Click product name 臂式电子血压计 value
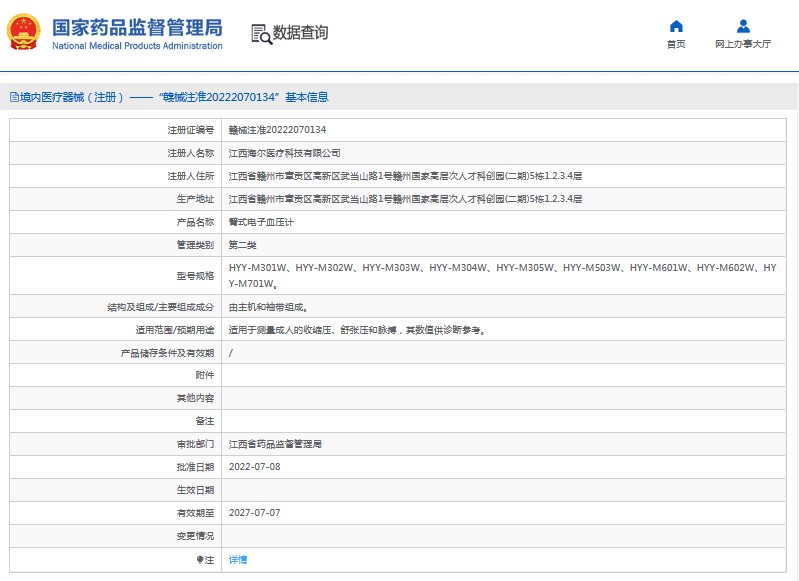Viewport: 799px width, 581px height. coord(261,222)
